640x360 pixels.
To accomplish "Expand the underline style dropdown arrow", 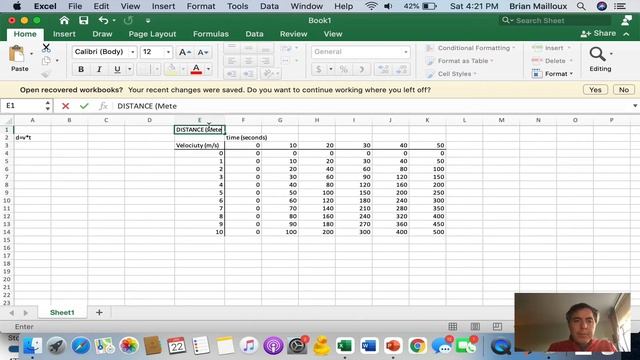I will (x=130, y=69).
